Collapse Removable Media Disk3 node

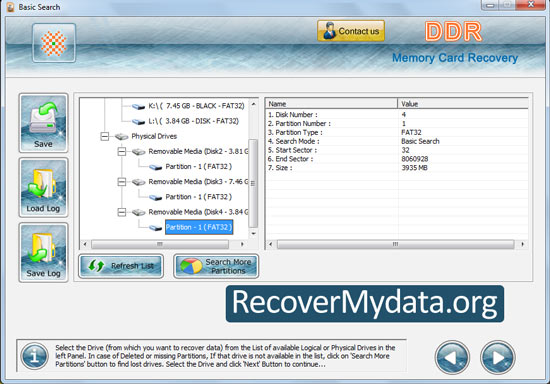[x=122, y=182]
